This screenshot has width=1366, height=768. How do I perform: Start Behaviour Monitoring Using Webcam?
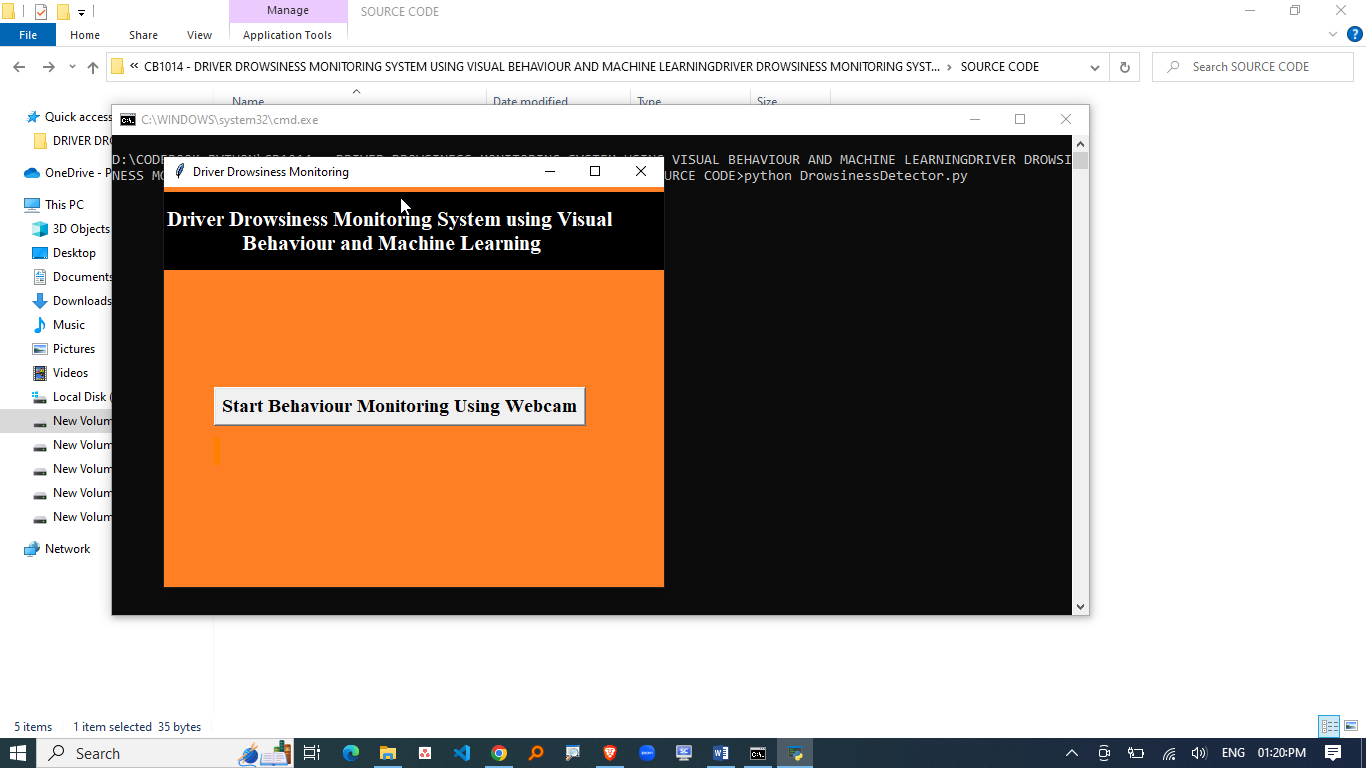pyautogui.click(x=399, y=406)
